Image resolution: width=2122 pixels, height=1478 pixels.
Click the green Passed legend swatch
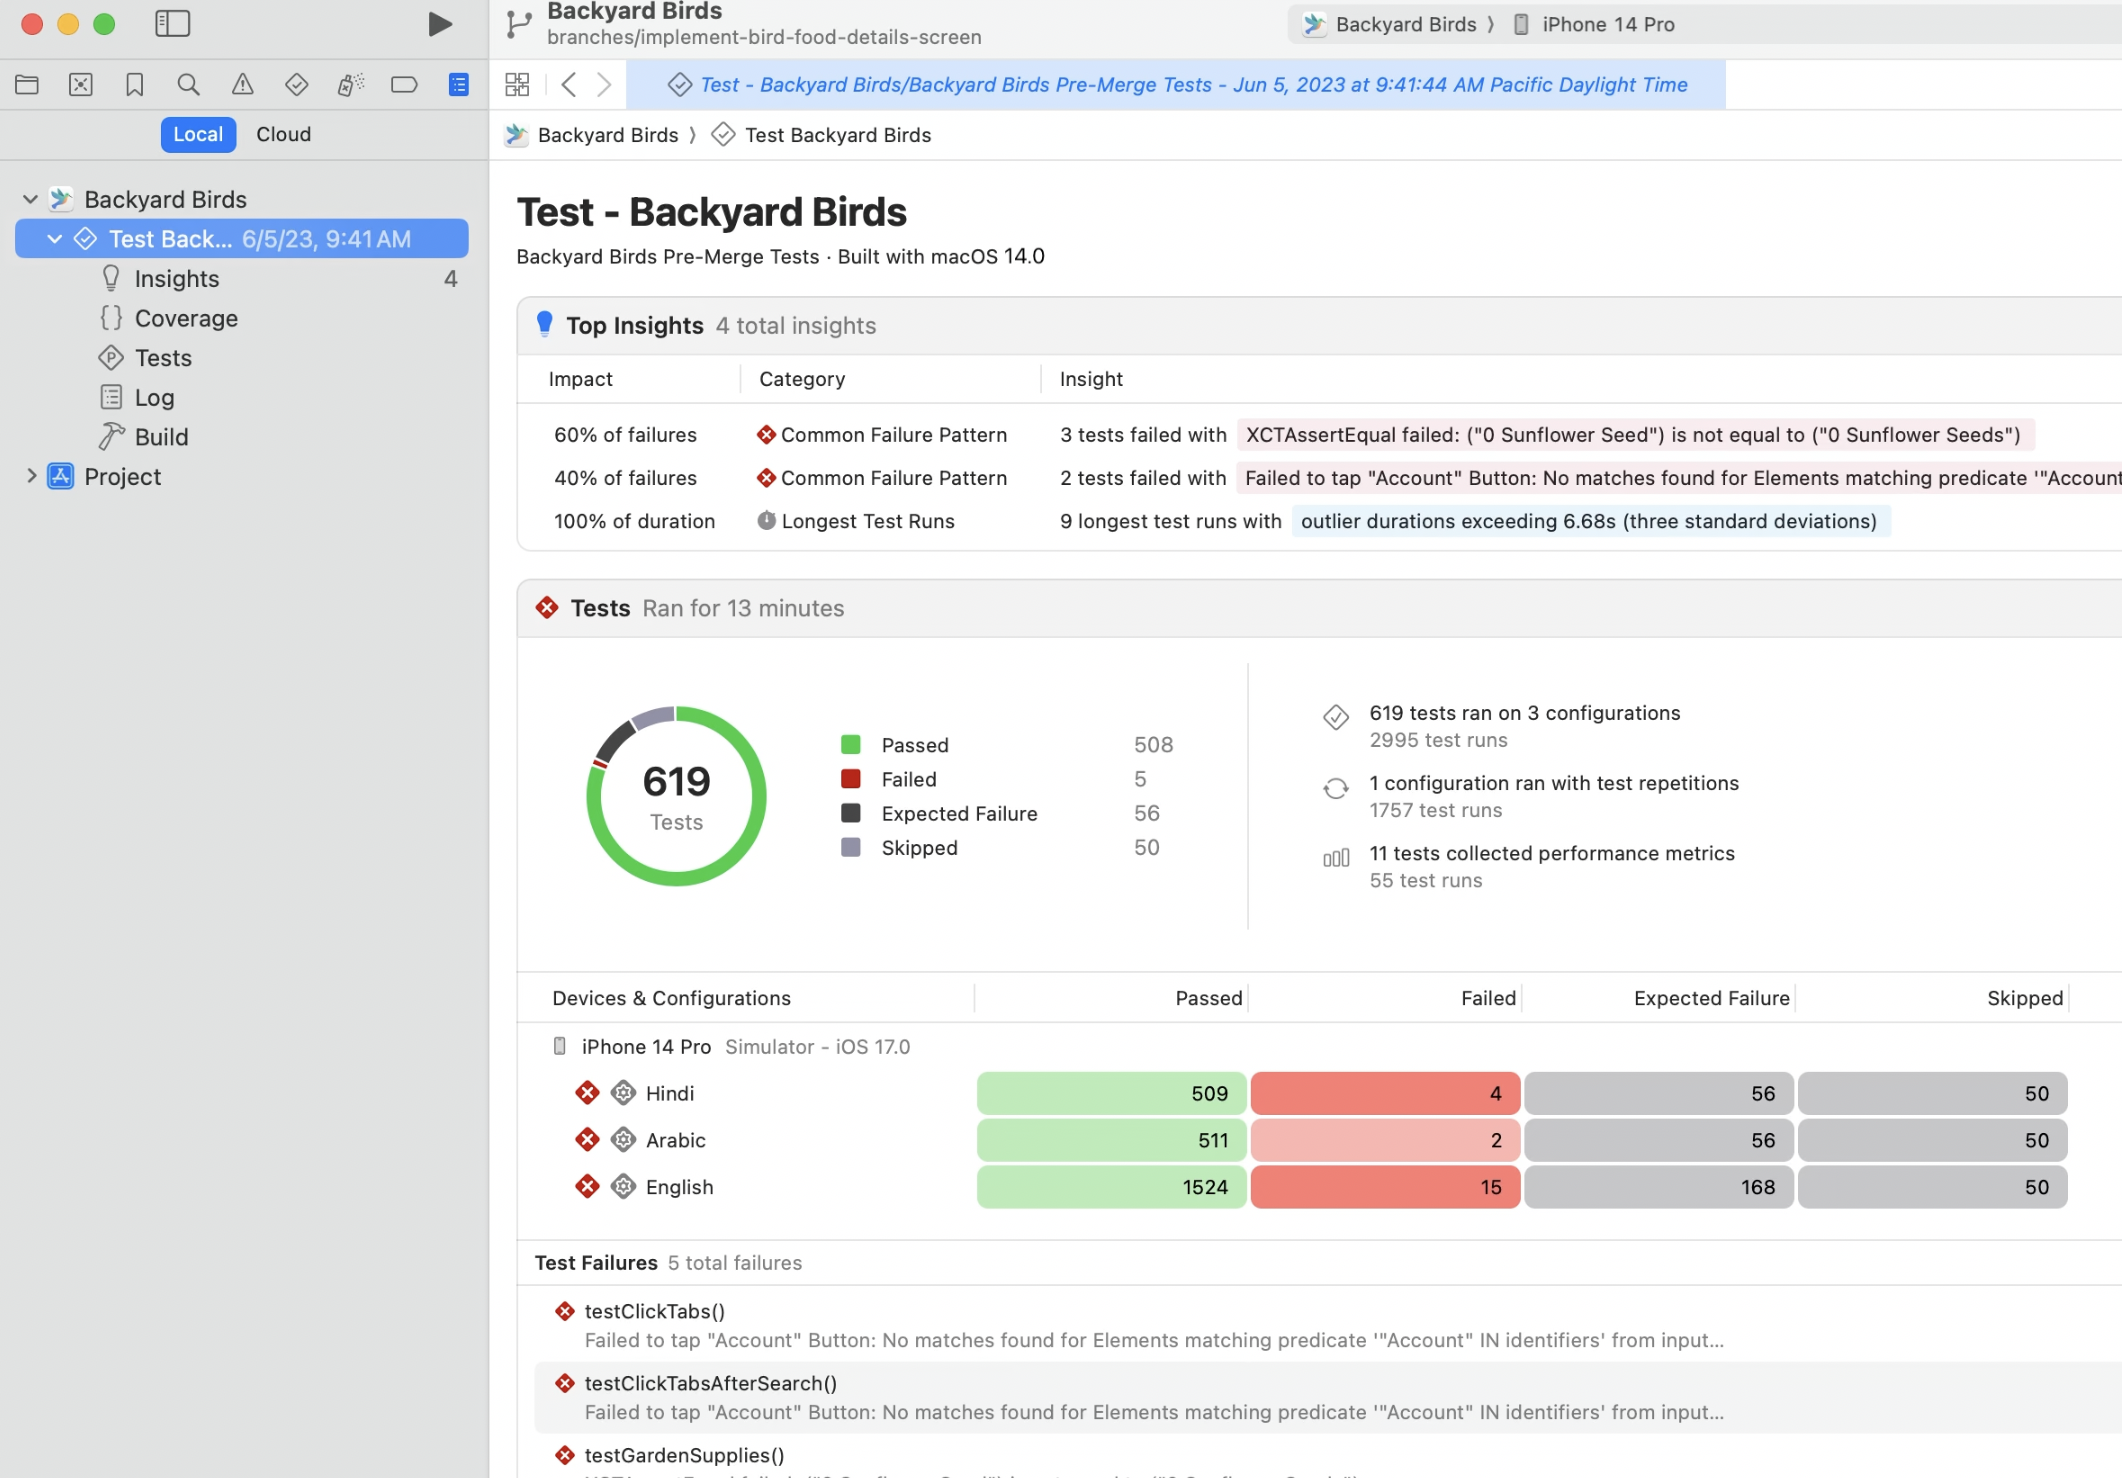pyautogui.click(x=851, y=745)
